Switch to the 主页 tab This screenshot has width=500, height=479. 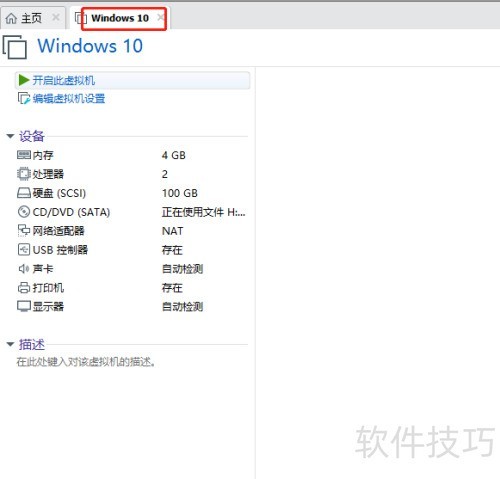(x=32, y=18)
